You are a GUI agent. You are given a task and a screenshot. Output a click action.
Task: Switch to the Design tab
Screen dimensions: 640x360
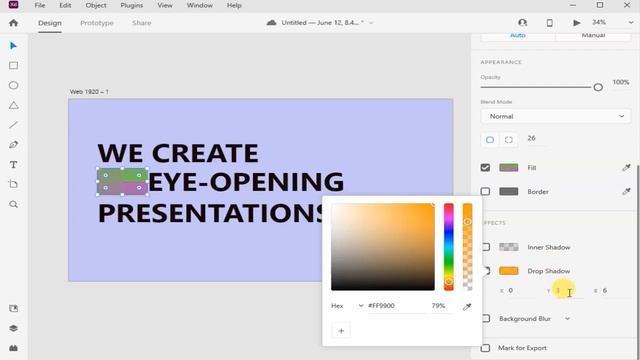point(50,23)
